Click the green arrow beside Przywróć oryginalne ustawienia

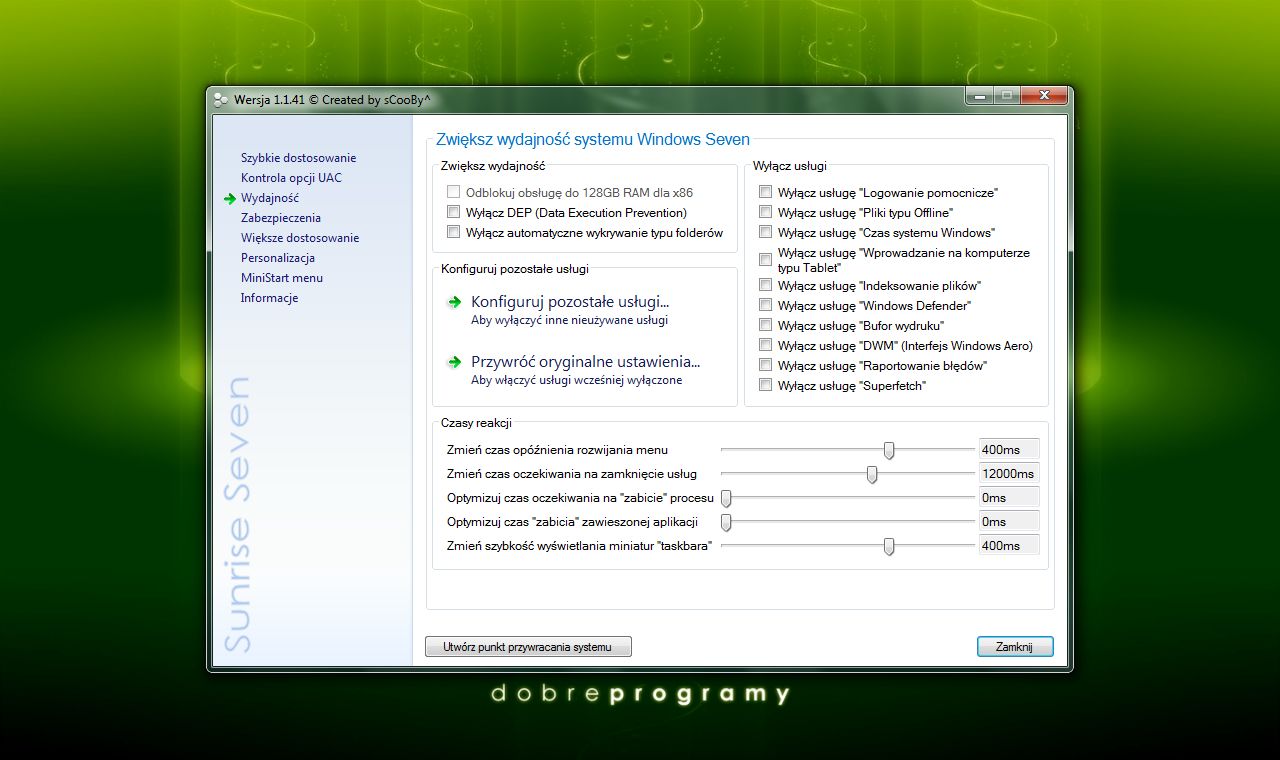tap(455, 362)
